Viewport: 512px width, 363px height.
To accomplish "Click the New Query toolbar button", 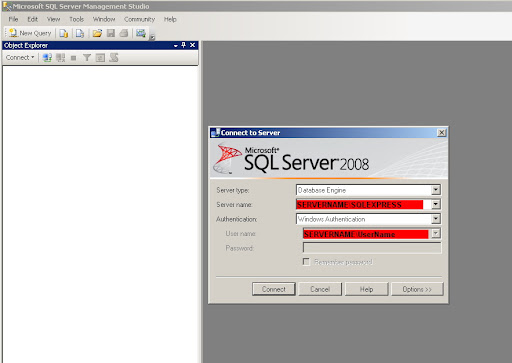I will tap(30, 33).
